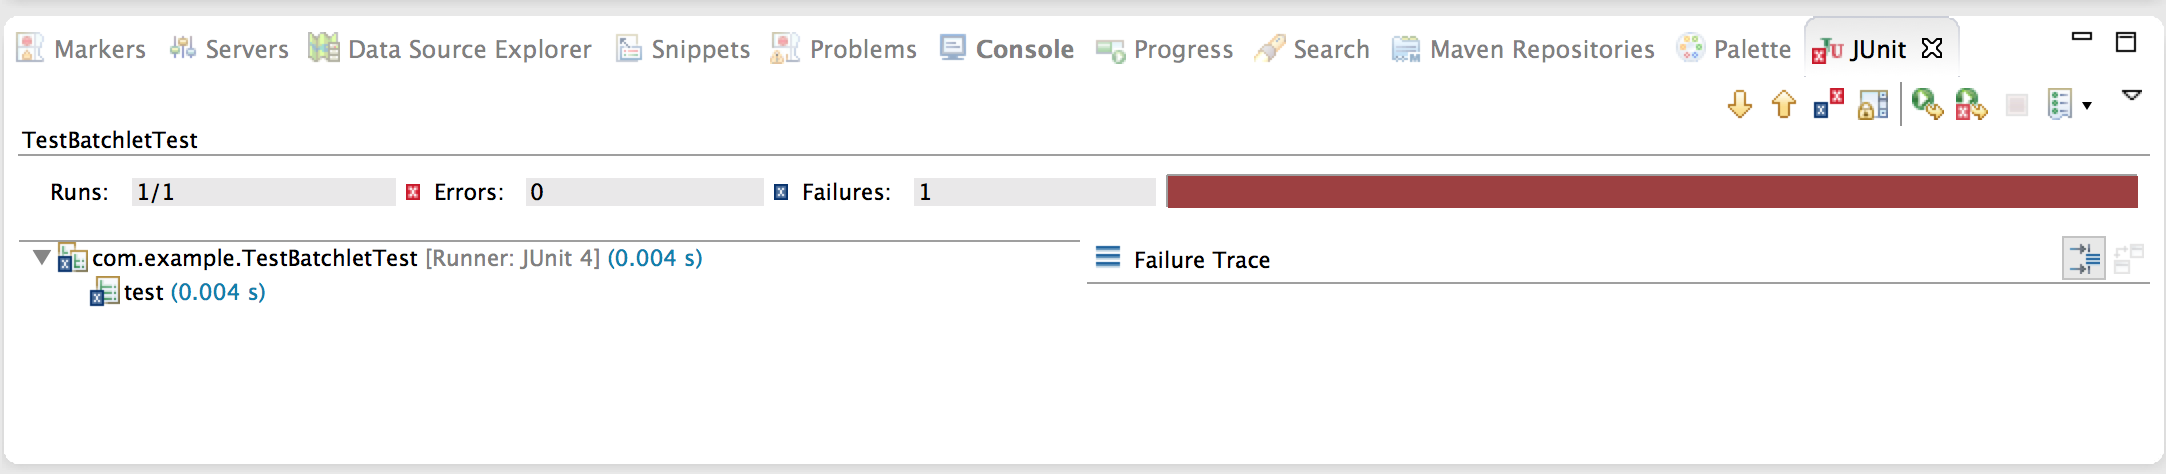Screen dimensions: 2166x474
Task: Close the JUnit view tab
Action: point(1932,48)
